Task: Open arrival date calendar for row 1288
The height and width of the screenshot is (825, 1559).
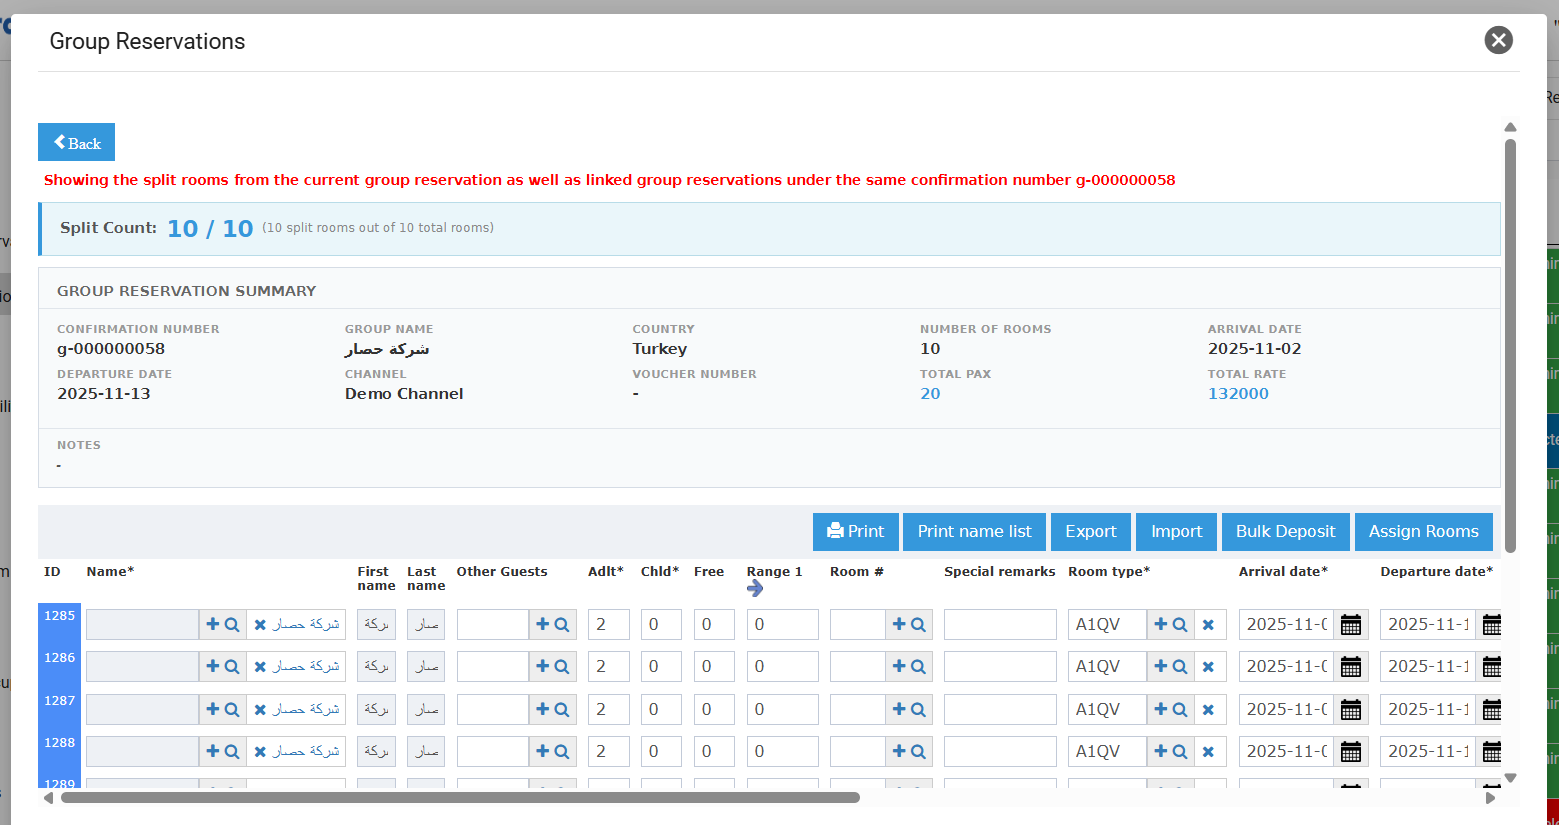Action: click(x=1351, y=752)
